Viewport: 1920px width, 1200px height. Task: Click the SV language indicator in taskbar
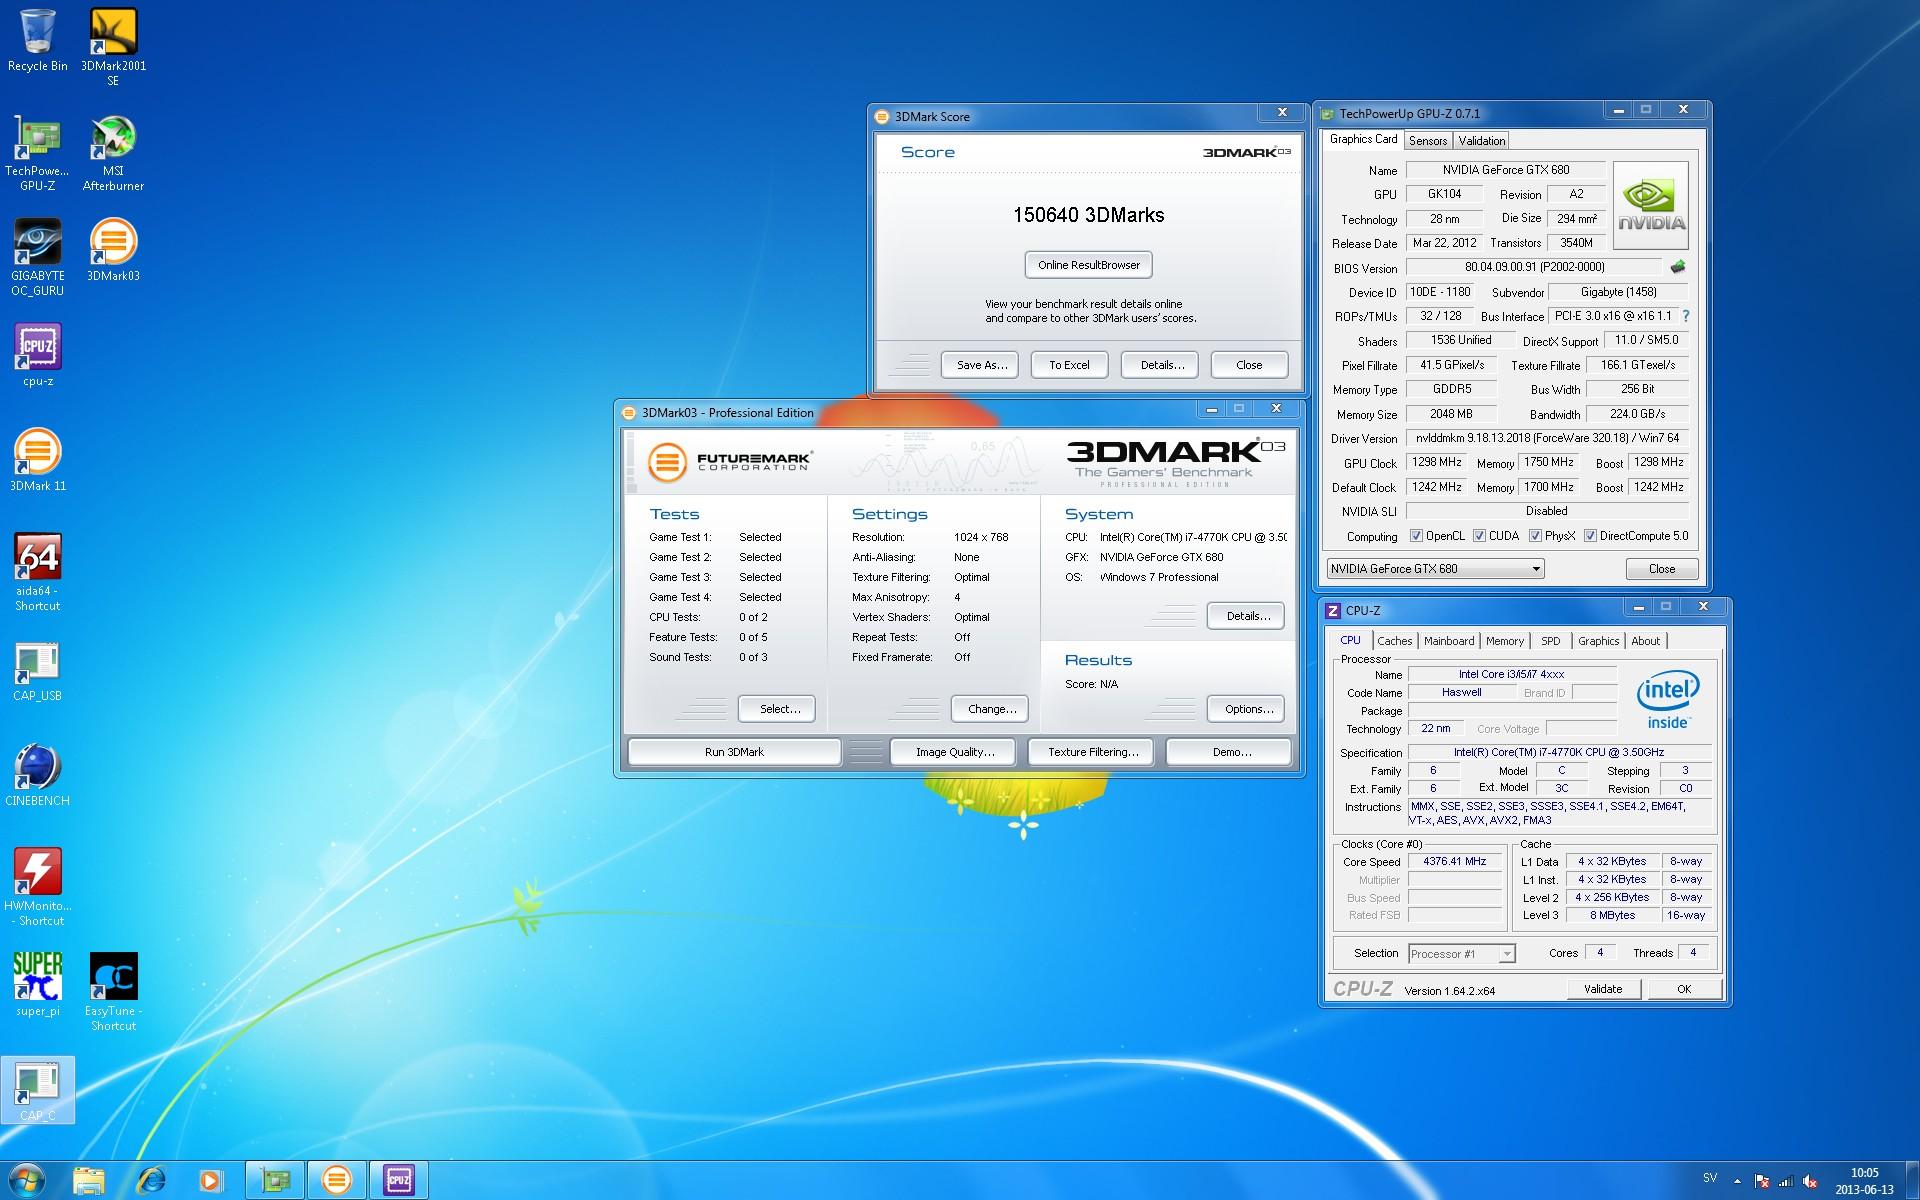click(1710, 1178)
